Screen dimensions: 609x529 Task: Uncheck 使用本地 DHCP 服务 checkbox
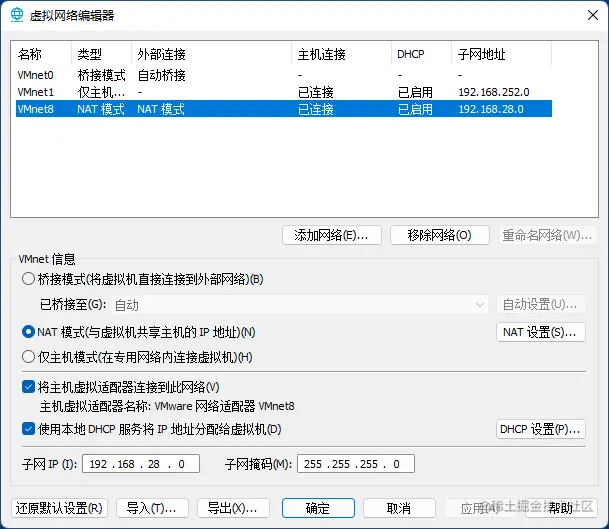click(x=28, y=429)
